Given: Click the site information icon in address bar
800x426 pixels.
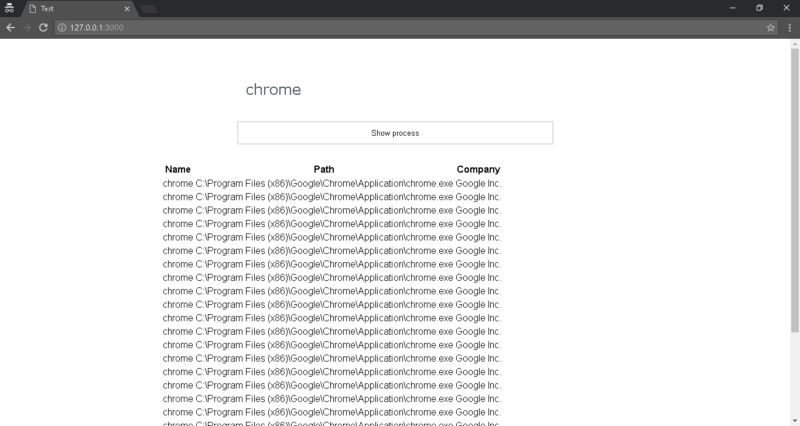Looking at the screenshot, I should coord(62,27).
